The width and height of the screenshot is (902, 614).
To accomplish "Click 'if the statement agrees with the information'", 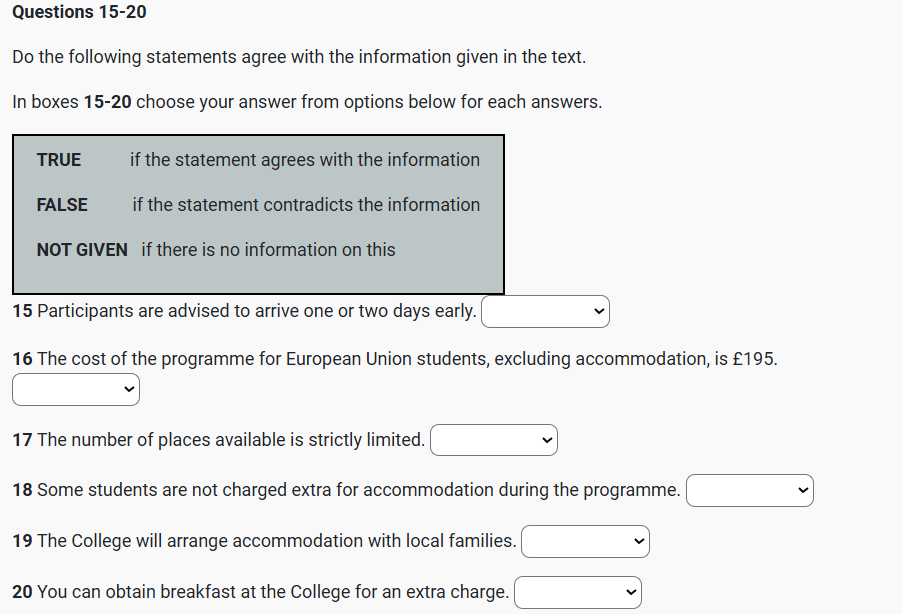I will point(305,160).
